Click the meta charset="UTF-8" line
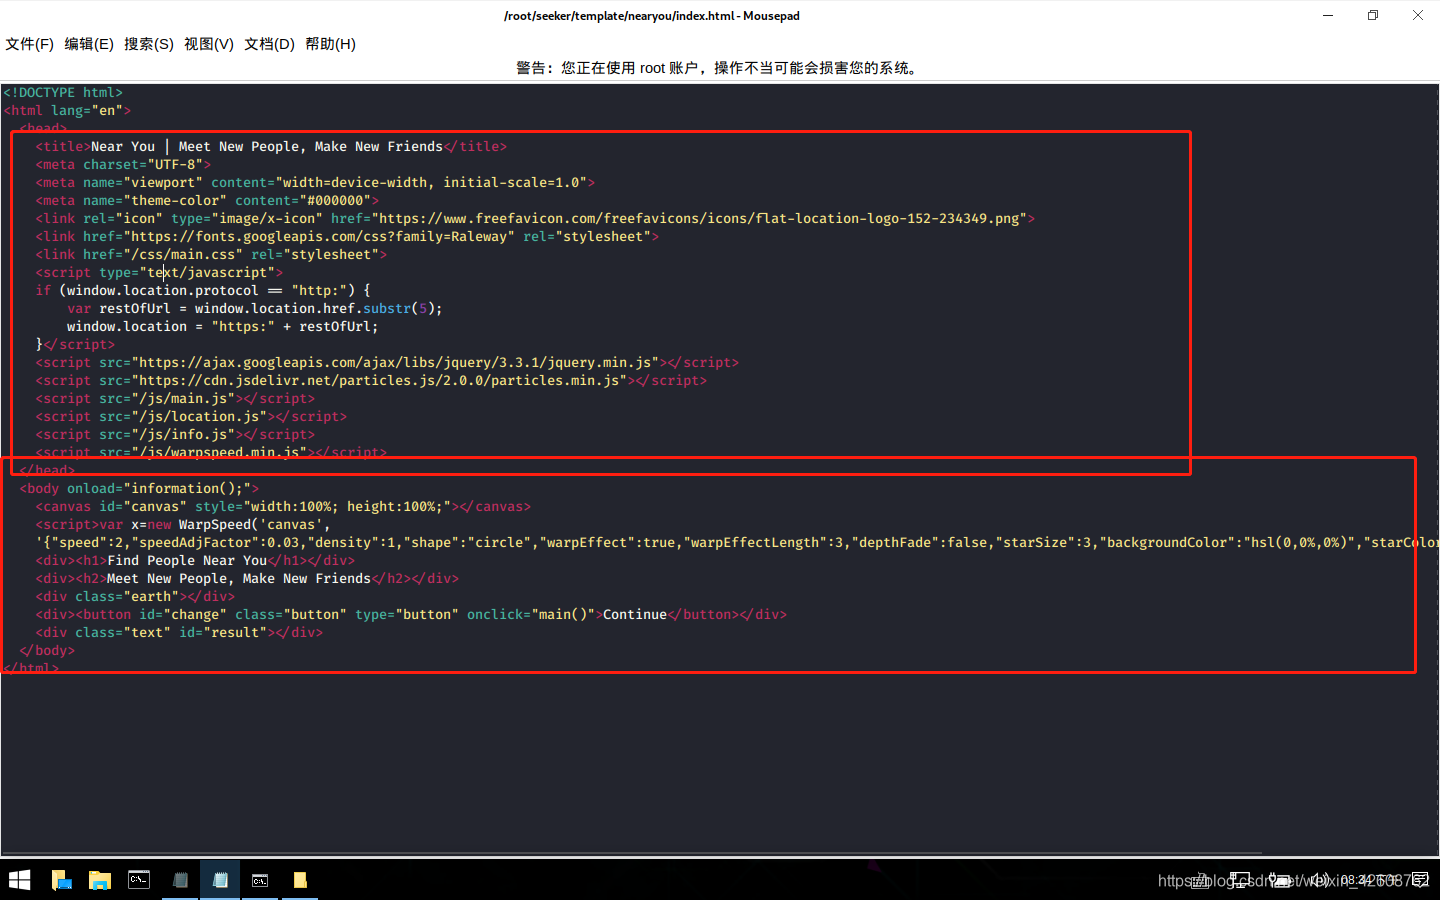The width and height of the screenshot is (1440, 900). (123, 165)
